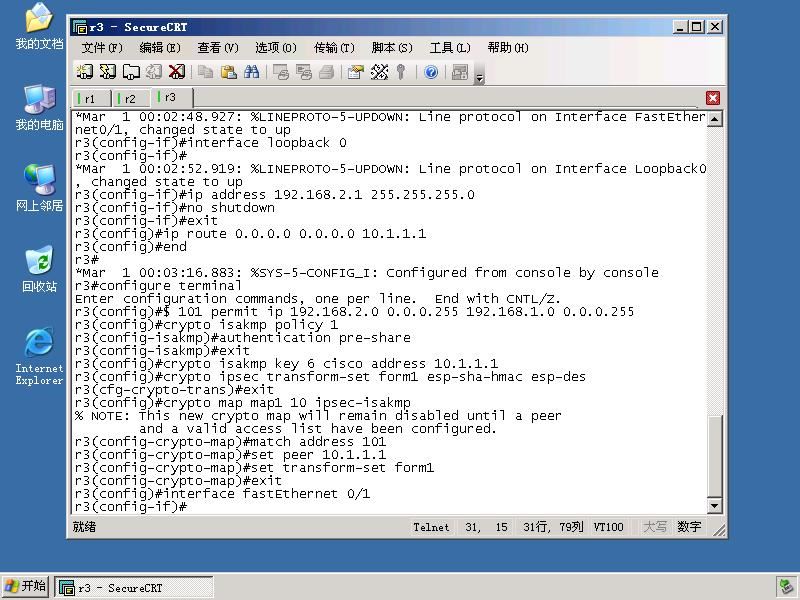Switch to the r1 session tab
Image resolution: width=800 pixels, height=600 pixels.
pos(91,98)
